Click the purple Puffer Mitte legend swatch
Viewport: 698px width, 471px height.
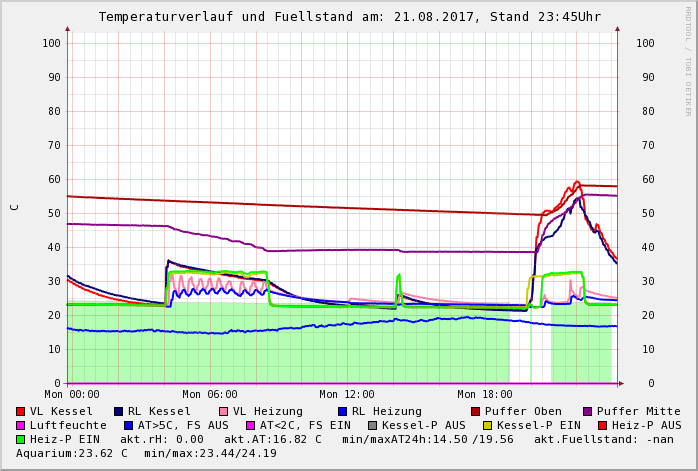coord(588,411)
